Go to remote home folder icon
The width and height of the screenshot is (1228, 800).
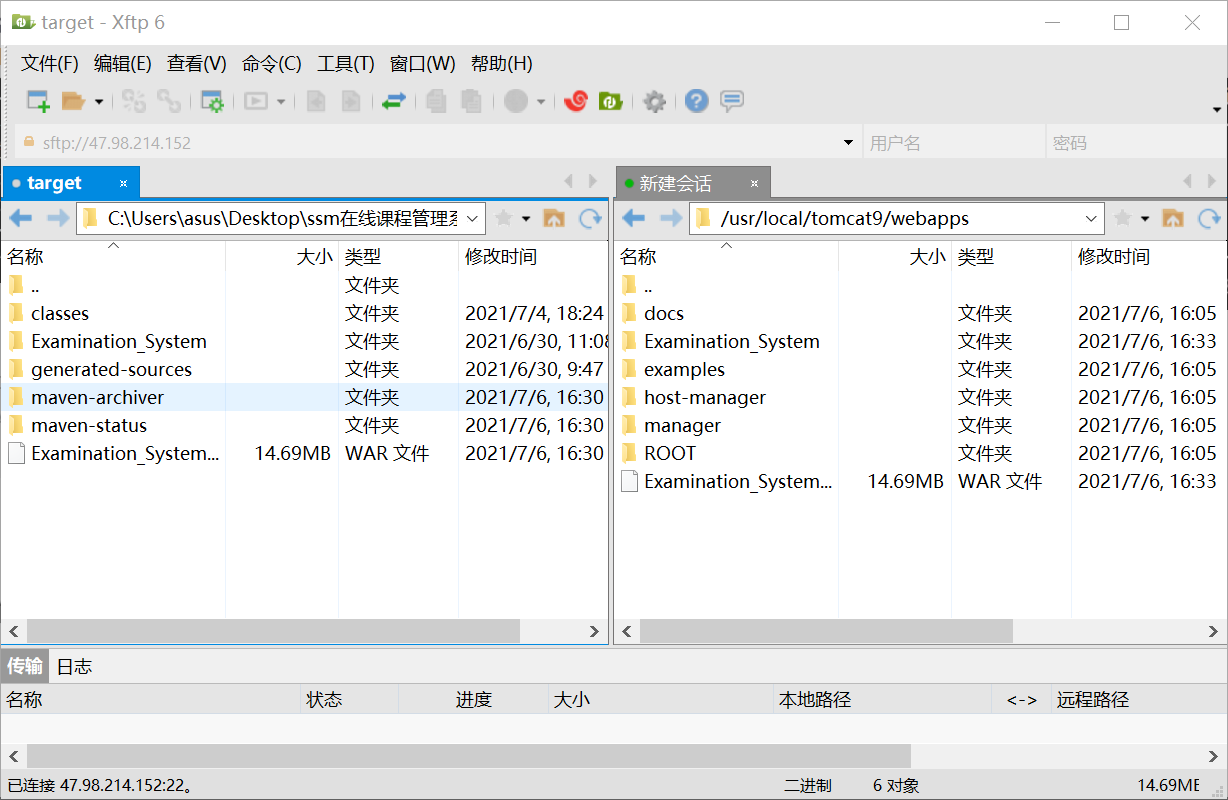pyautogui.click(x=1173, y=218)
